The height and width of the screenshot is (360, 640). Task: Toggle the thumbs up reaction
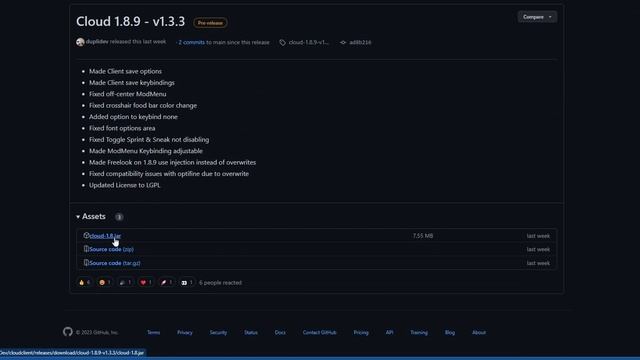[x=84, y=282]
